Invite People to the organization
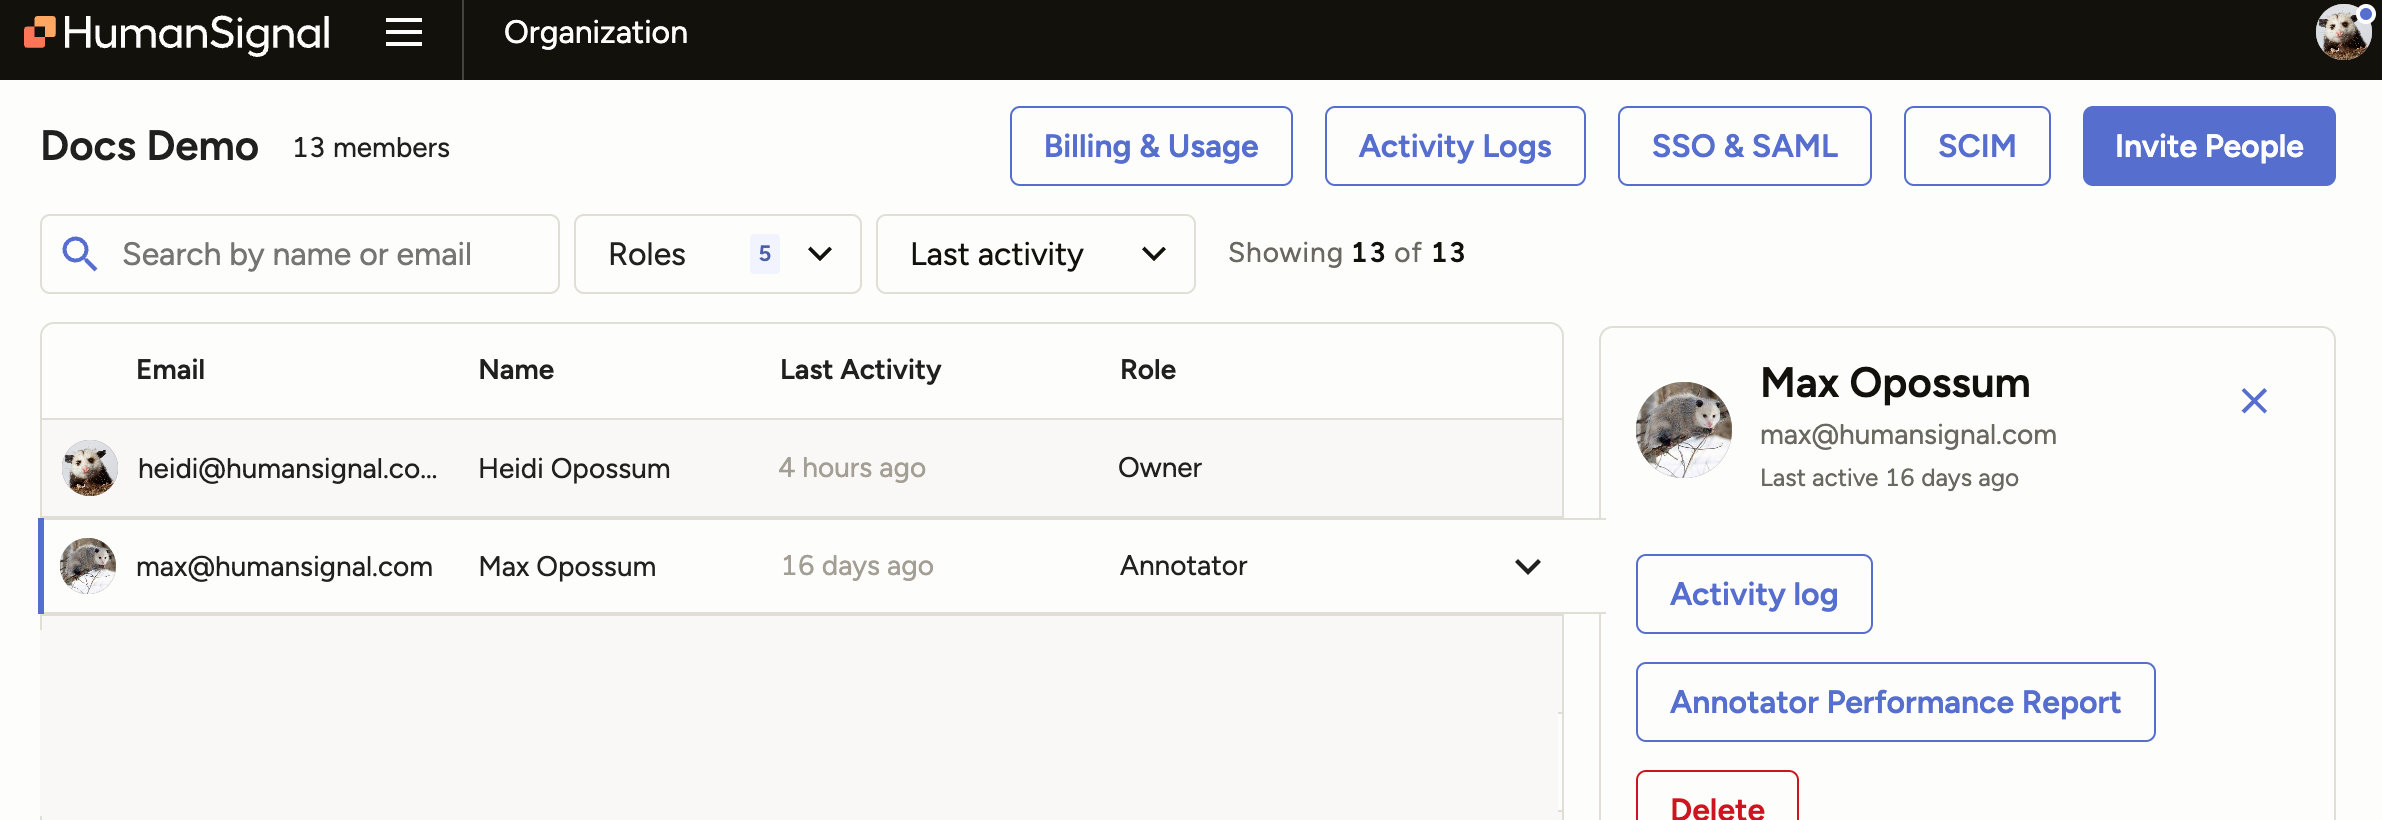Viewport: 2382px width, 820px height. pyautogui.click(x=2208, y=145)
